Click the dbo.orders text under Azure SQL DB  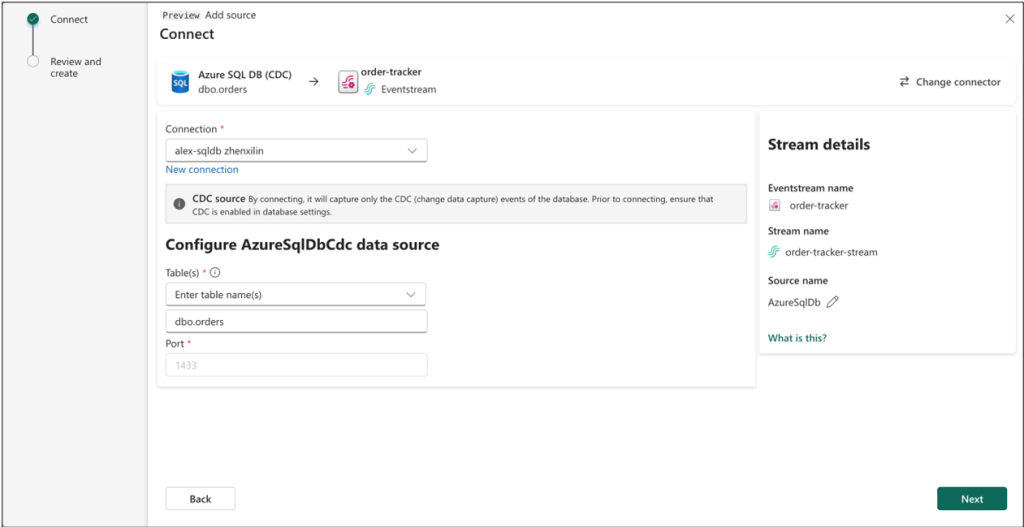[x=223, y=90]
